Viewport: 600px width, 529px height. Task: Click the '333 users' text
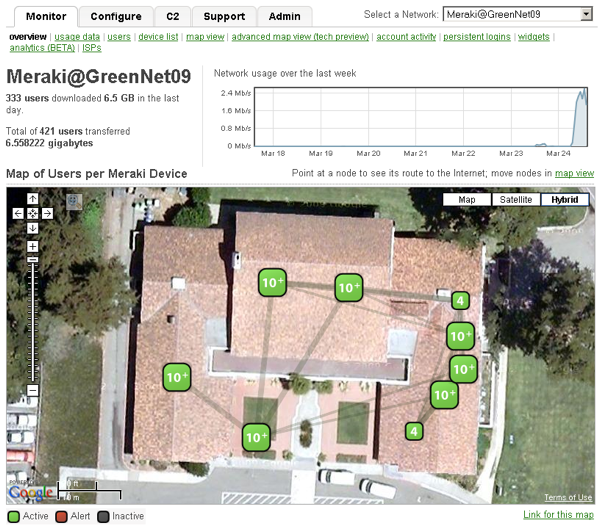click(x=27, y=98)
